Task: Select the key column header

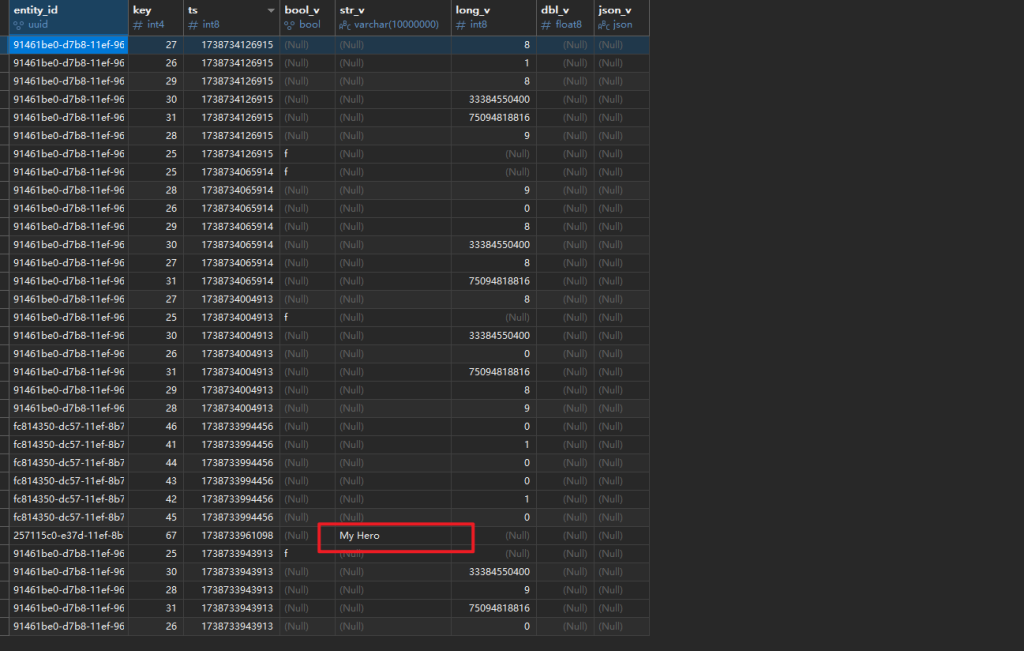Action: click(x=156, y=18)
